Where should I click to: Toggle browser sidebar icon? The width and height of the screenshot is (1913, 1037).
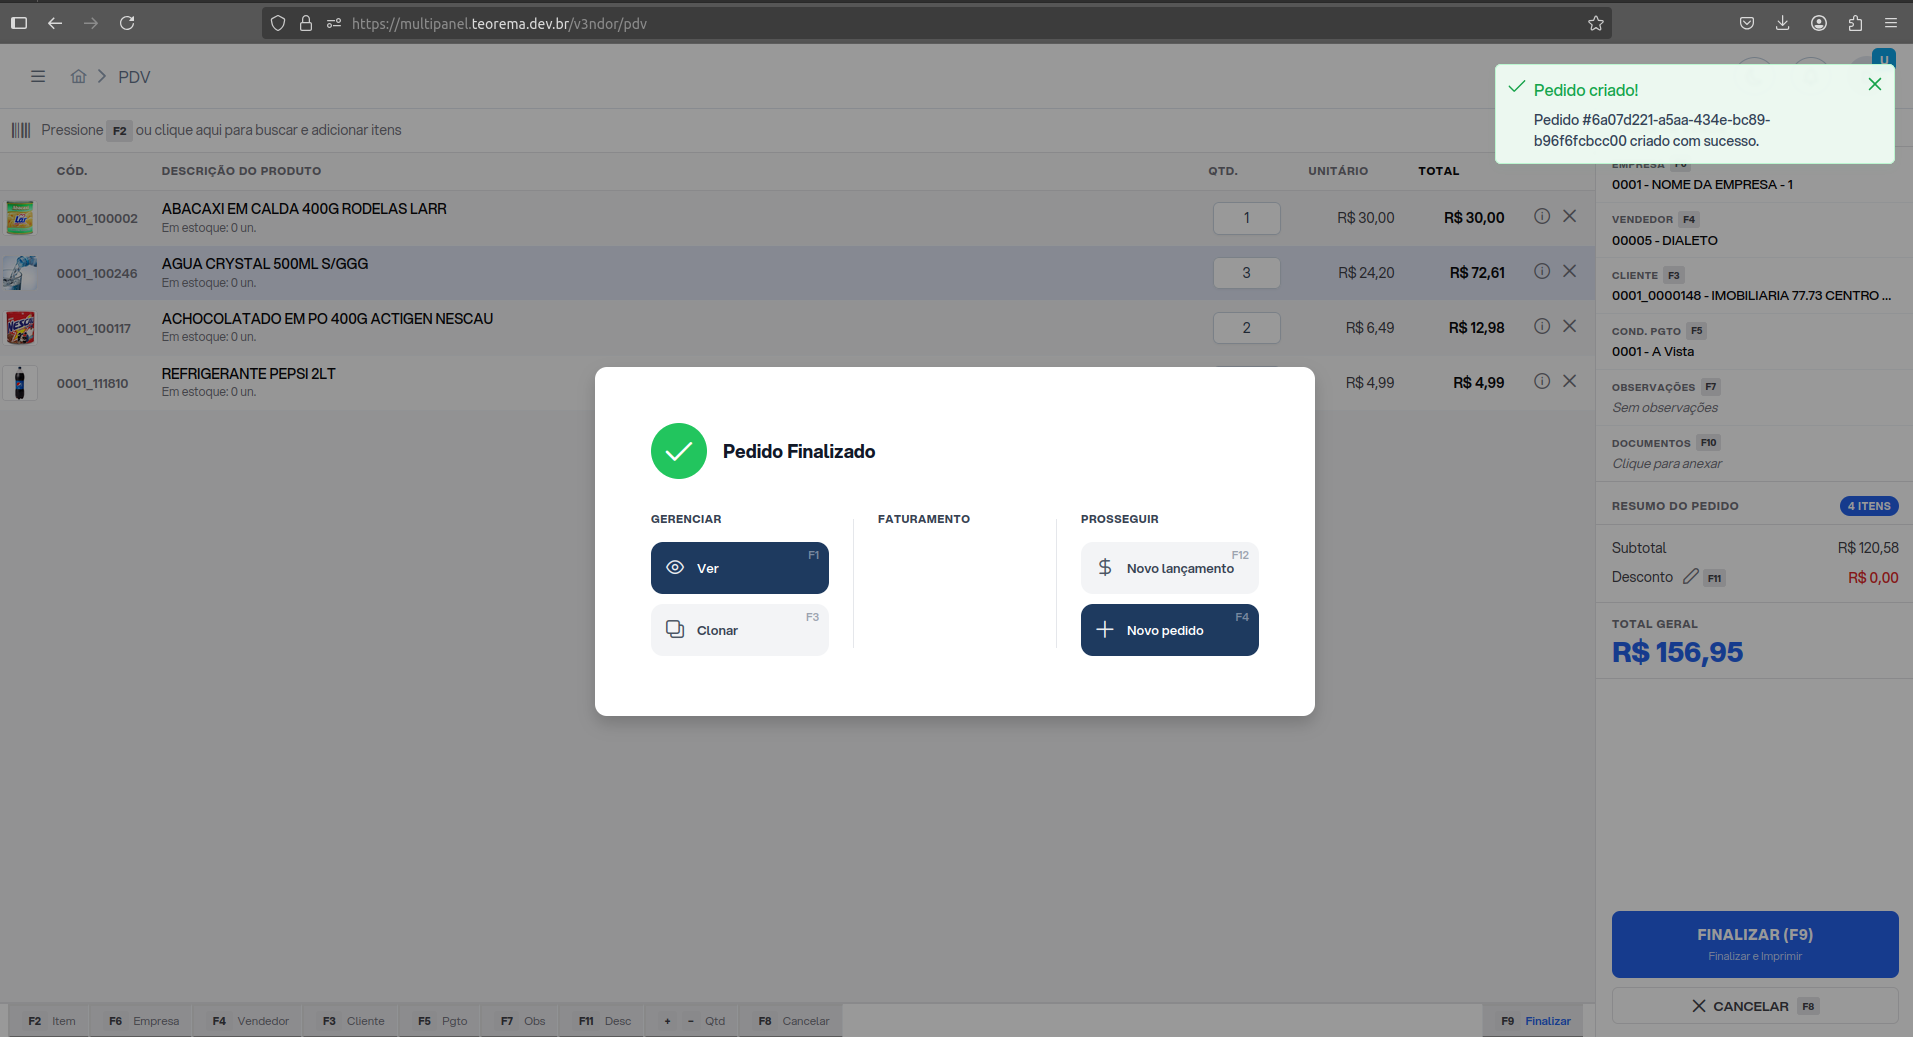coord(19,23)
